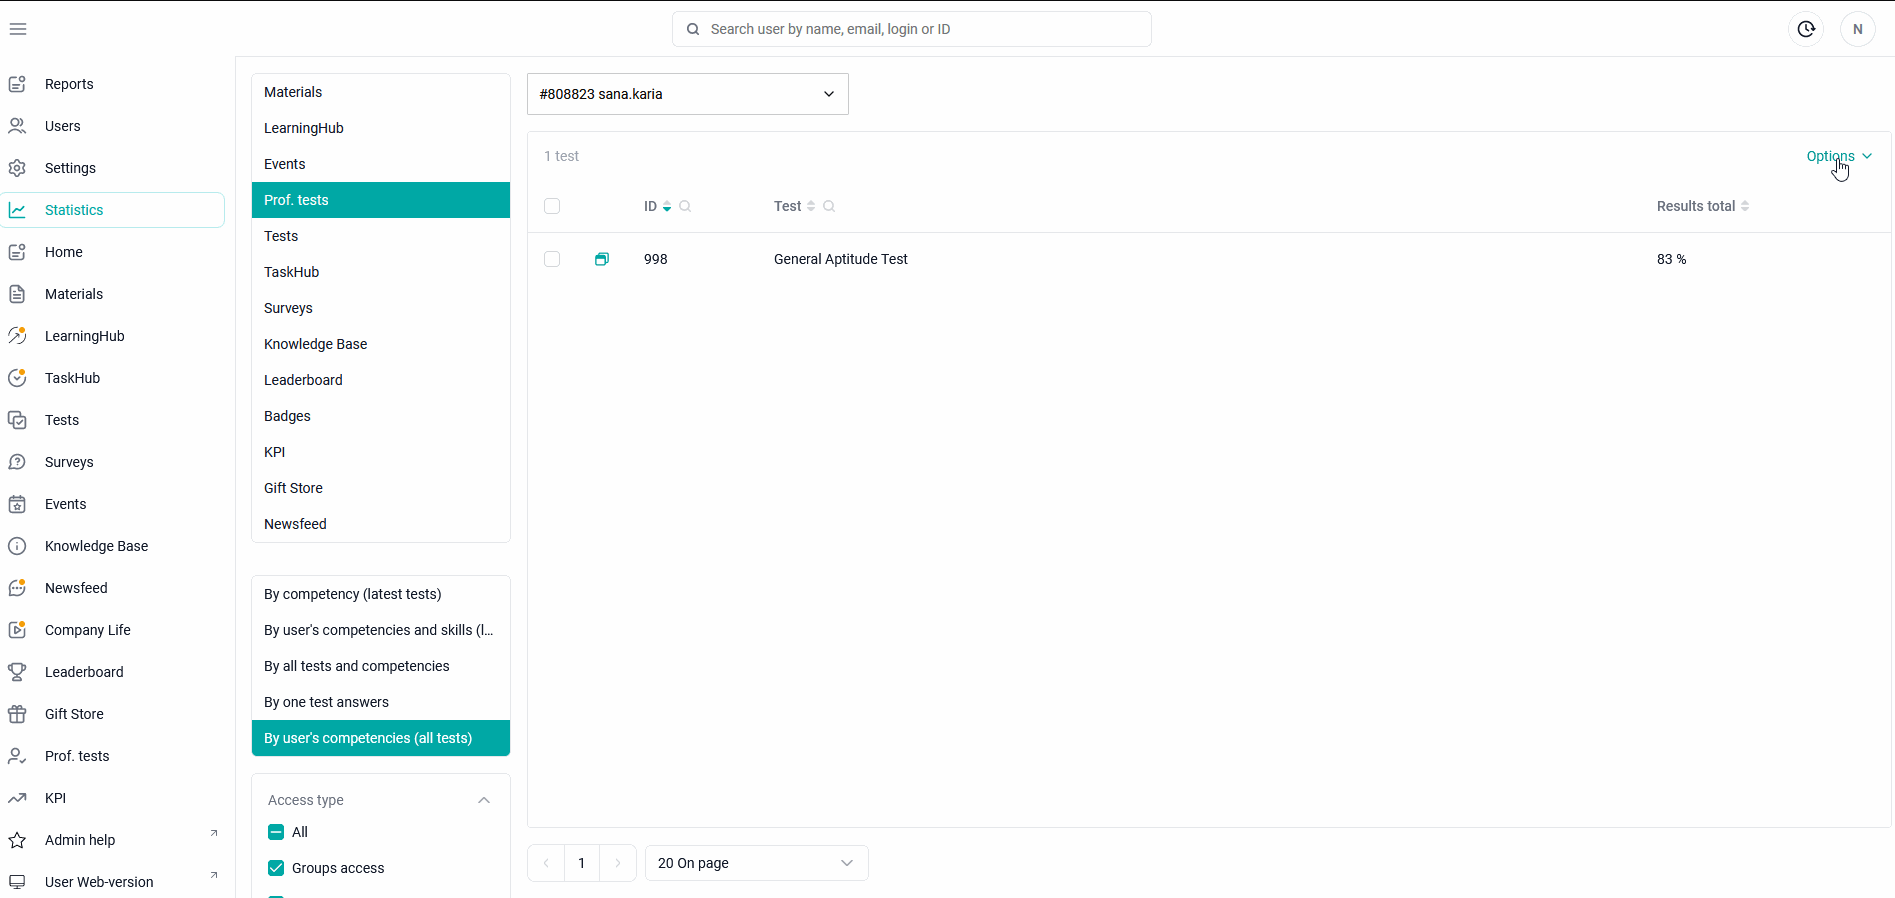The image size is (1895, 898).
Task: Click the ID value 998
Action: (x=656, y=259)
